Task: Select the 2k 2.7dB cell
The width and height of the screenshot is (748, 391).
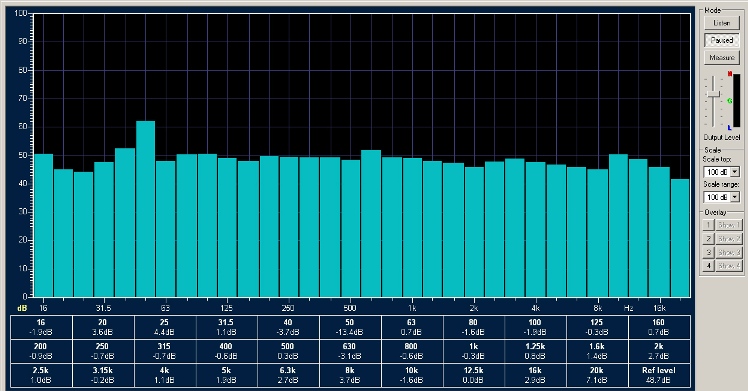Action: coord(659,351)
